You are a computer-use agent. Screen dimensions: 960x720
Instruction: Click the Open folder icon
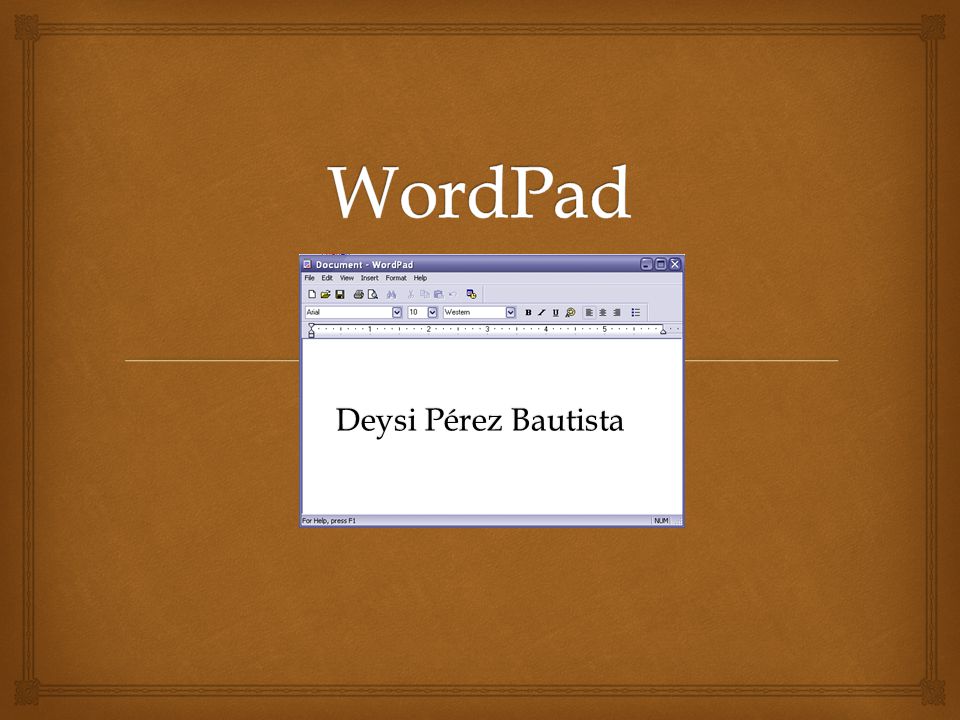(x=325, y=294)
